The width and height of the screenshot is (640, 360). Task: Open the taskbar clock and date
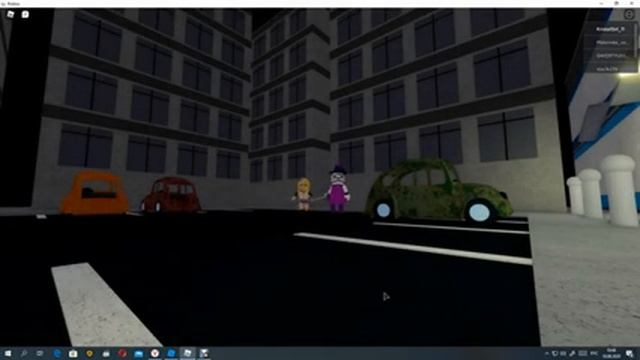click(x=611, y=353)
